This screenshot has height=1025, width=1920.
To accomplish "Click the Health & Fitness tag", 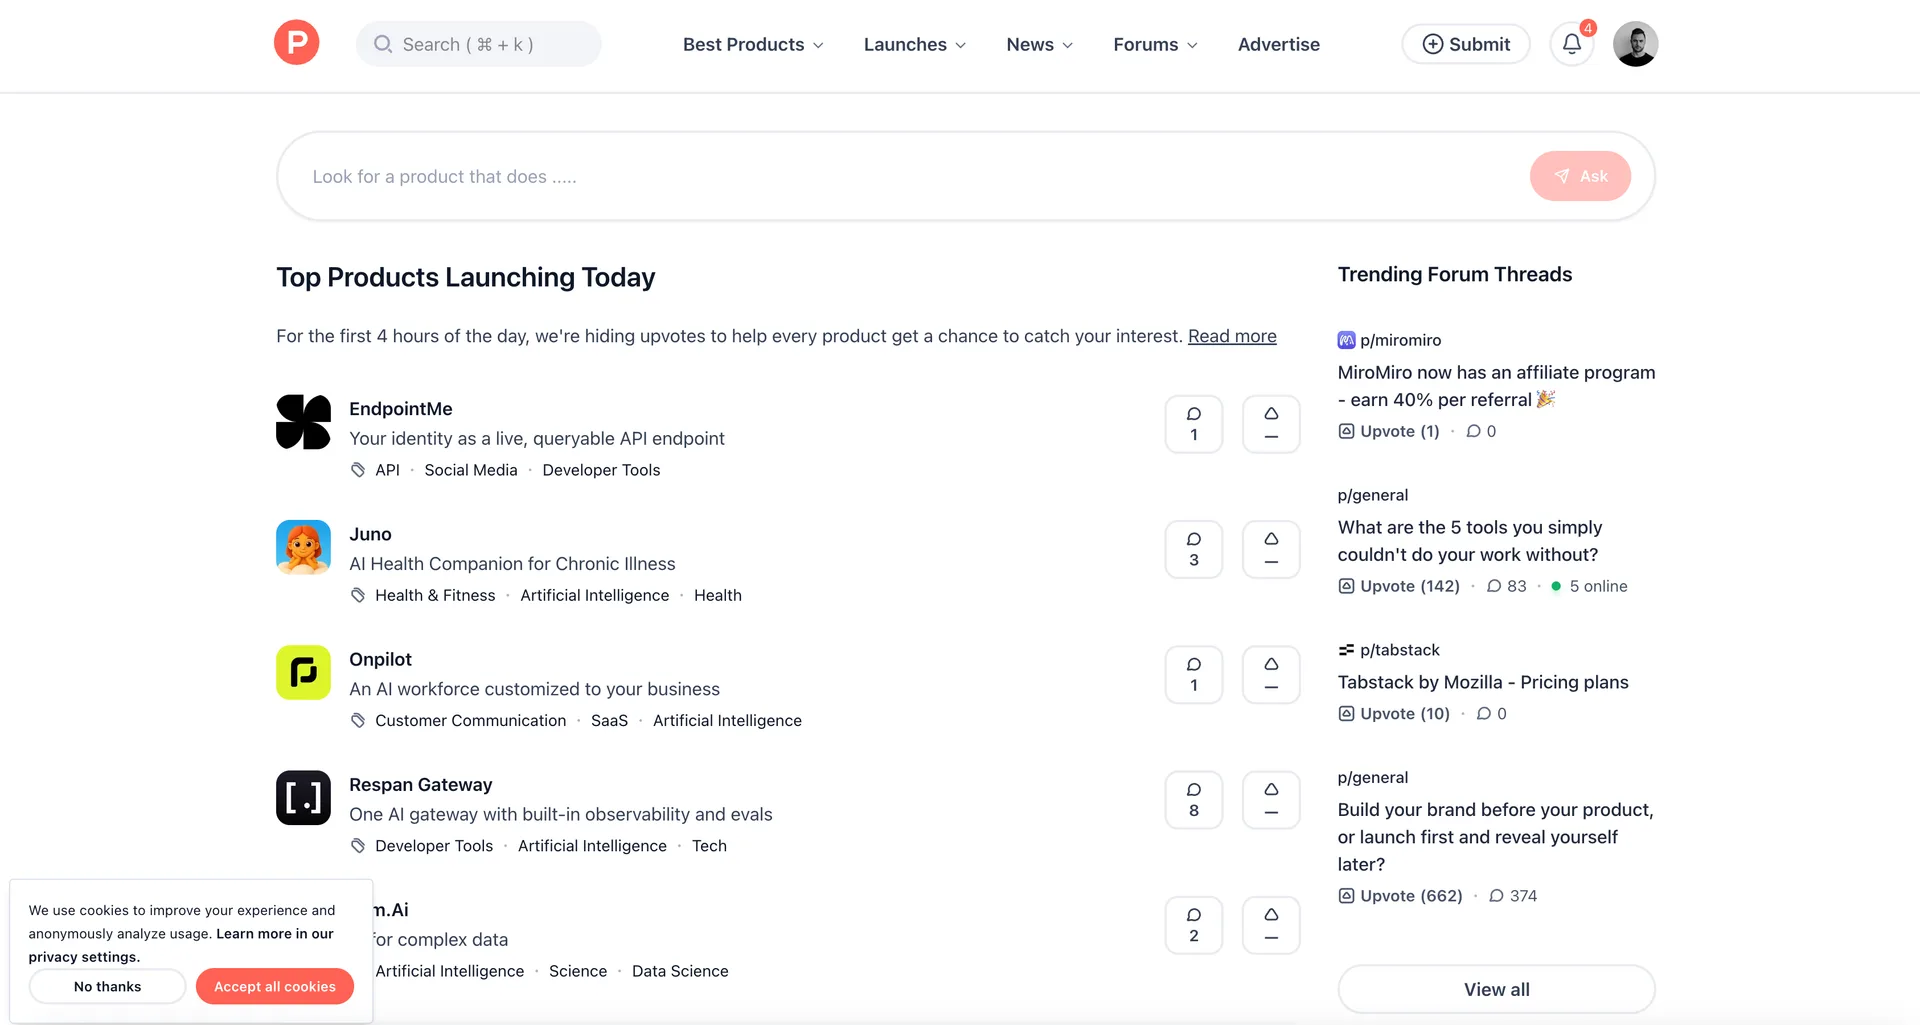I will coord(435,595).
